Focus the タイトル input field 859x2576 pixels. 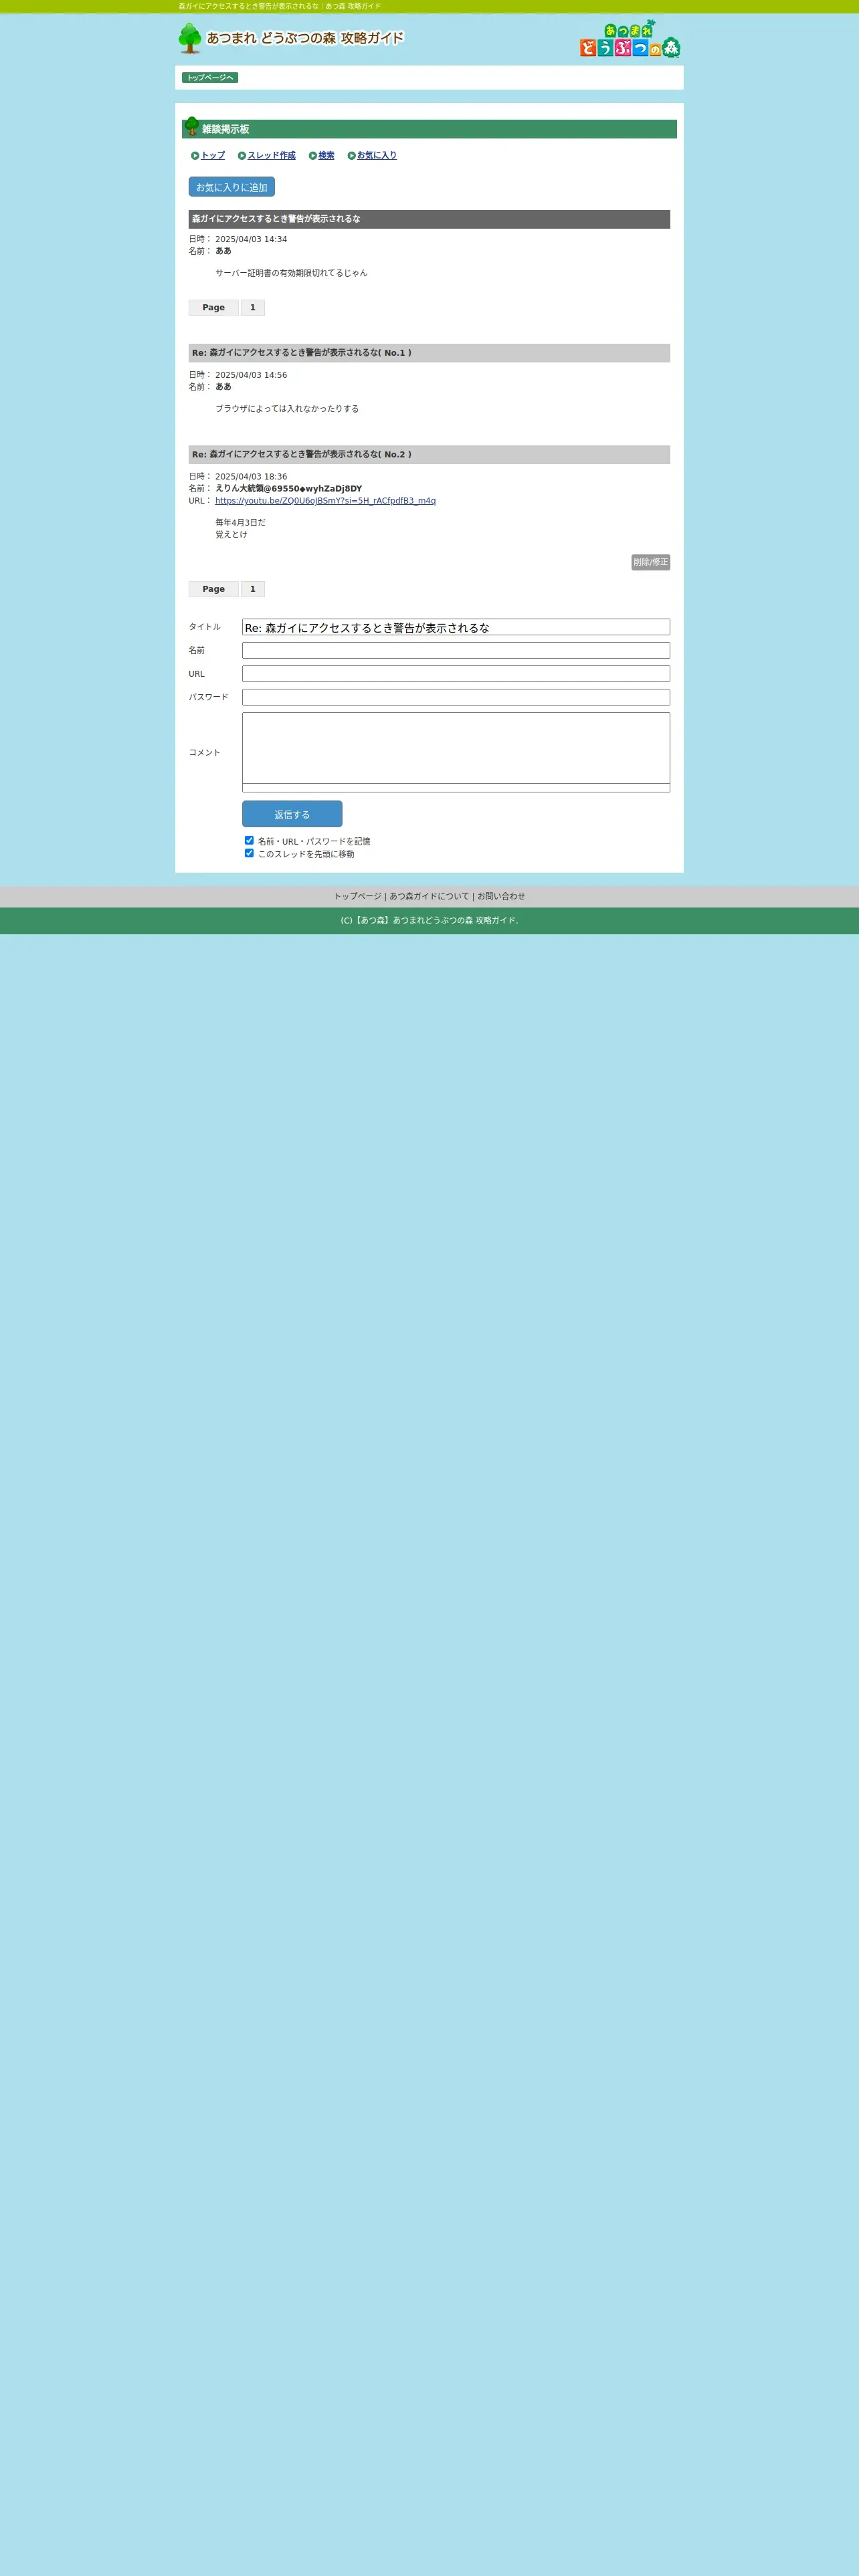[x=456, y=627]
